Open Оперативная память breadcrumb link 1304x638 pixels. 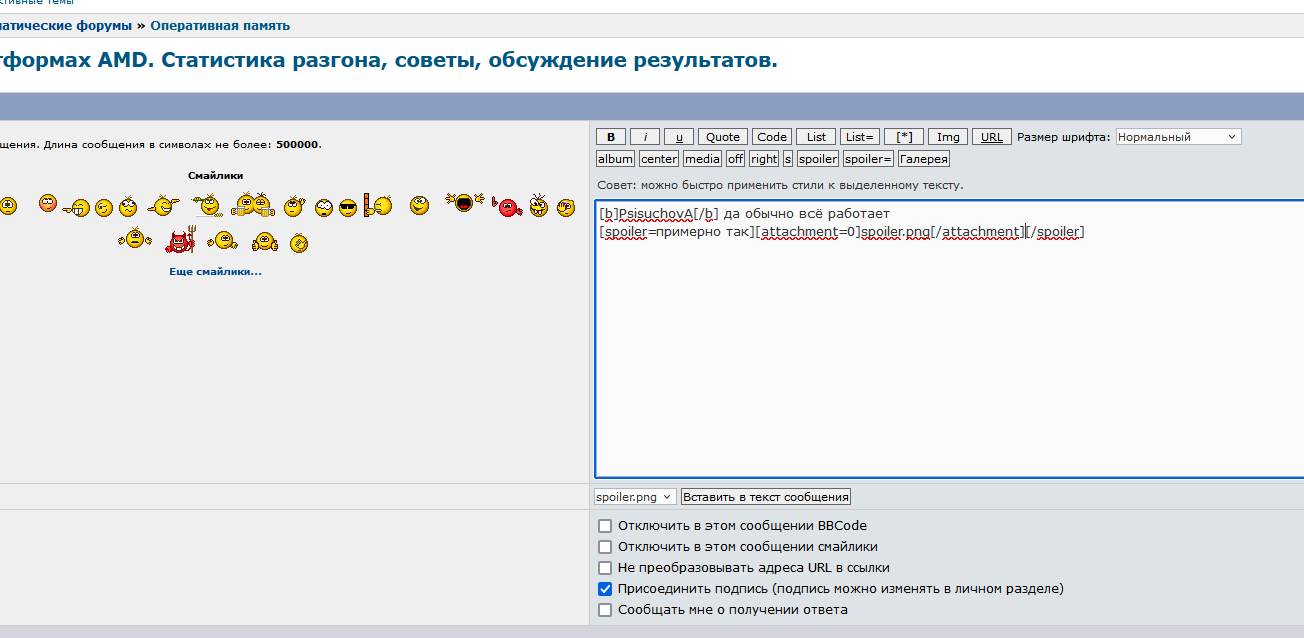coord(220,26)
